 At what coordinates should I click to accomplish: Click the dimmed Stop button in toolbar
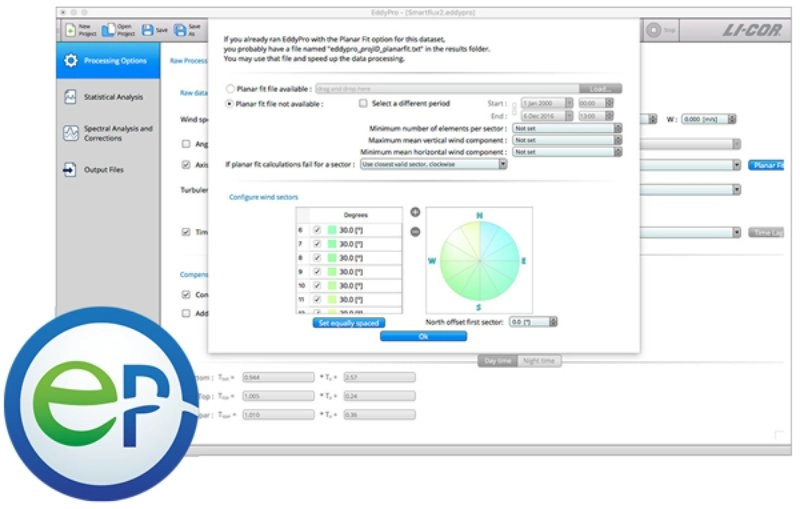[661, 30]
